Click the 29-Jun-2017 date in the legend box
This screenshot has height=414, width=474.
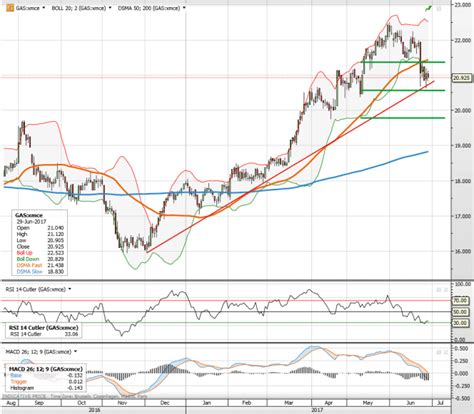click(31, 221)
